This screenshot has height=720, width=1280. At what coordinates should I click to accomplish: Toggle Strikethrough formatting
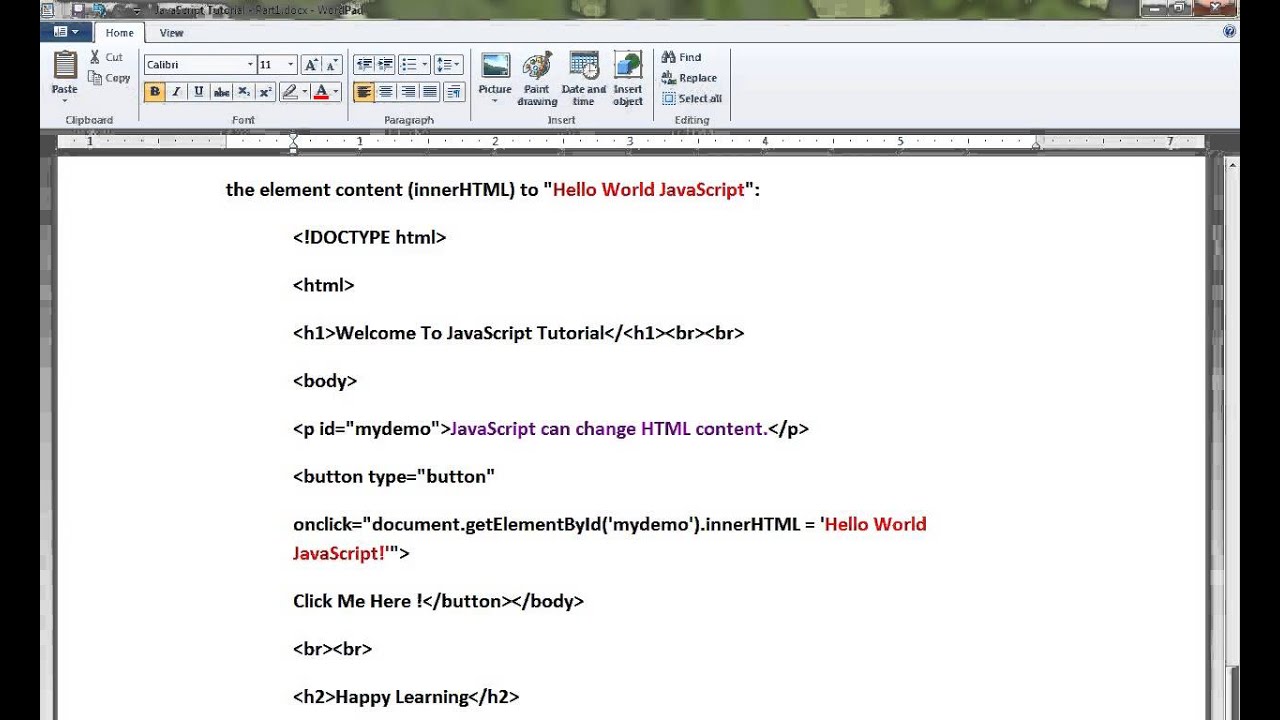click(221, 92)
